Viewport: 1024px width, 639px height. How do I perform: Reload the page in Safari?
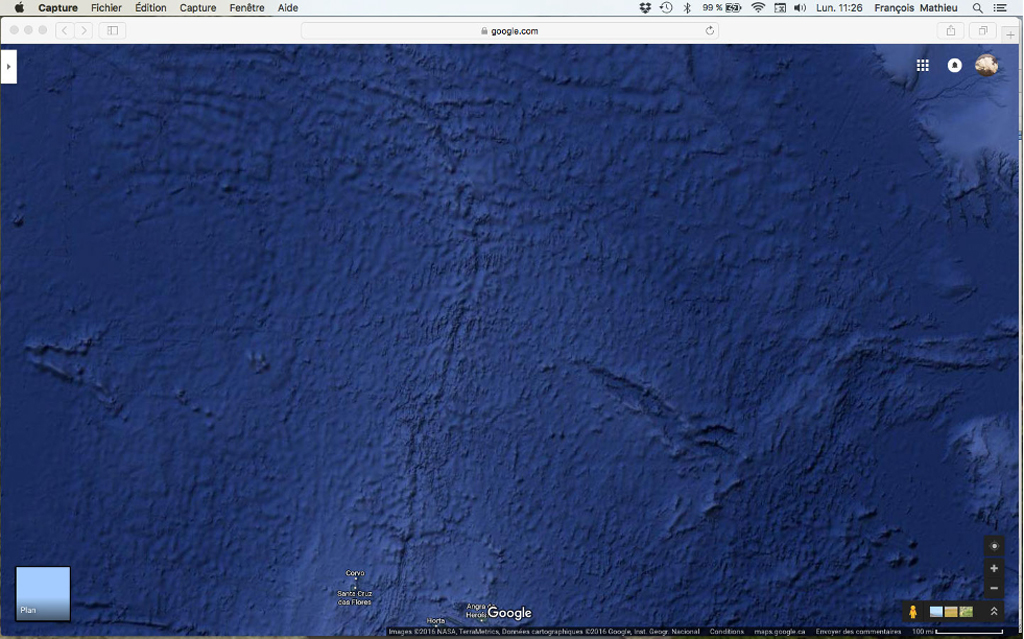pyautogui.click(x=709, y=31)
